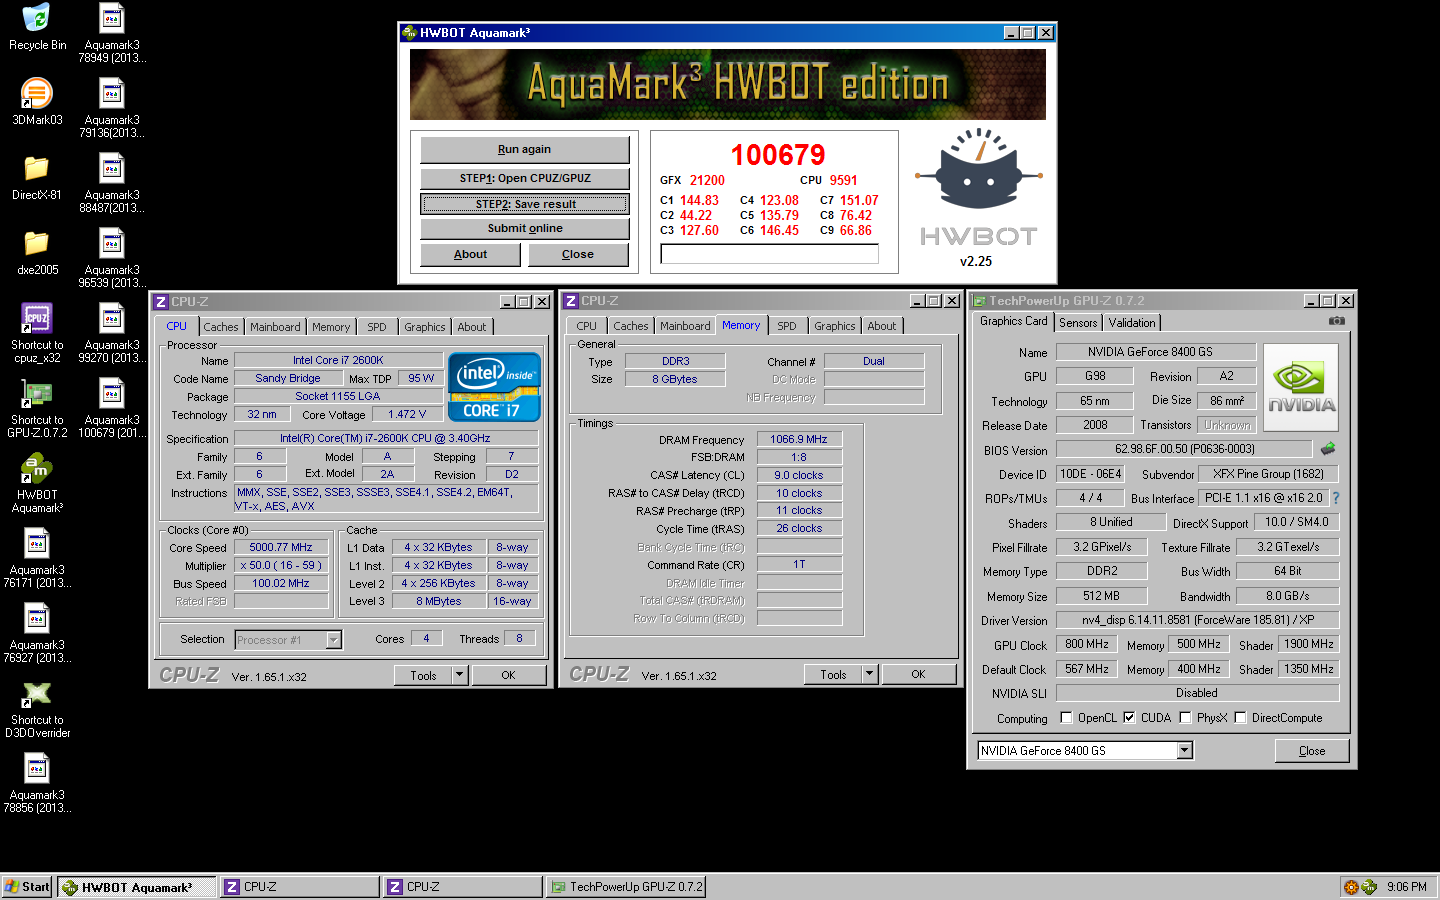Screen dimensions: 1440x900
Task: Open the GPU selection dropdown in GPU-Z
Action: point(1185,751)
